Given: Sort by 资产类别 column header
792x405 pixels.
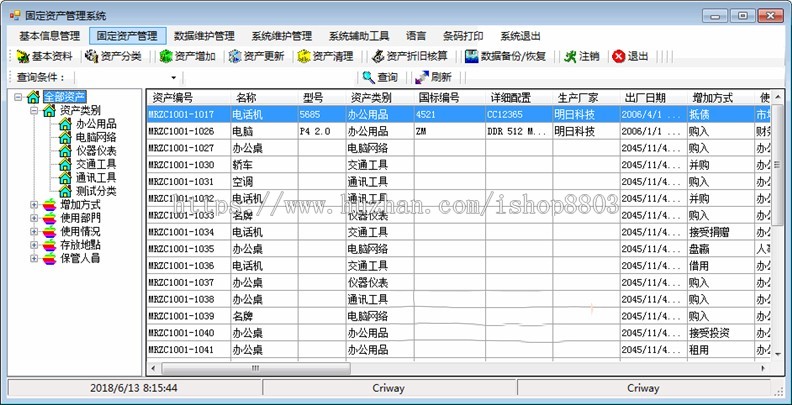Looking at the screenshot, I should [380, 97].
